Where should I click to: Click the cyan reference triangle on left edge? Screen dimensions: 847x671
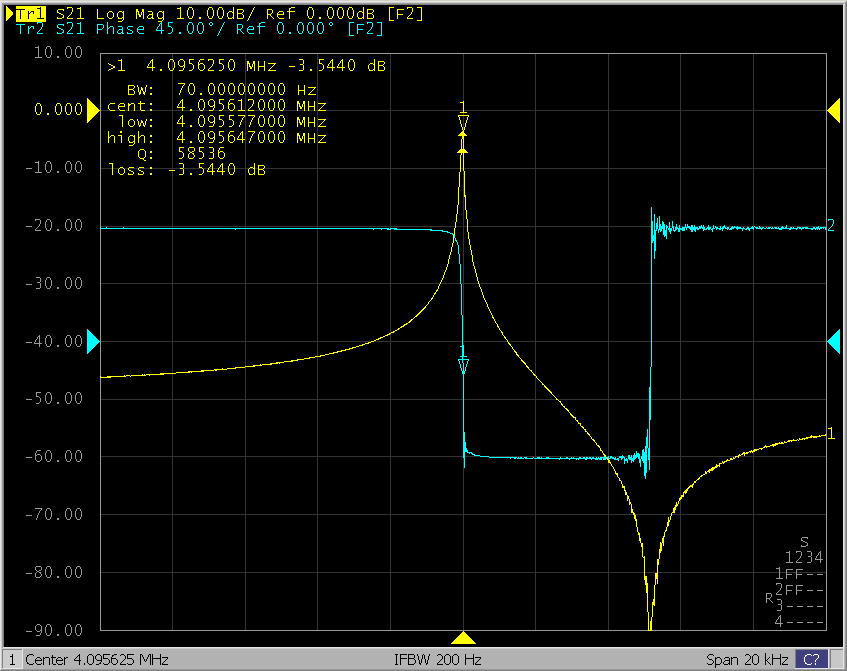tap(94, 342)
